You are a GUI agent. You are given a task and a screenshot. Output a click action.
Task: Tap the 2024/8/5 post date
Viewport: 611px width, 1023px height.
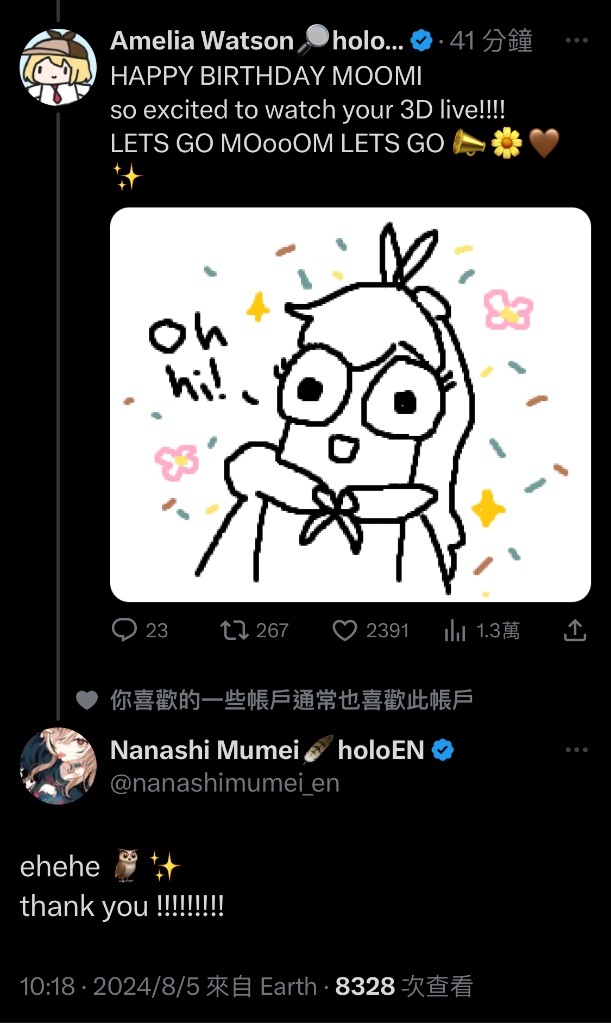click(146, 986)
